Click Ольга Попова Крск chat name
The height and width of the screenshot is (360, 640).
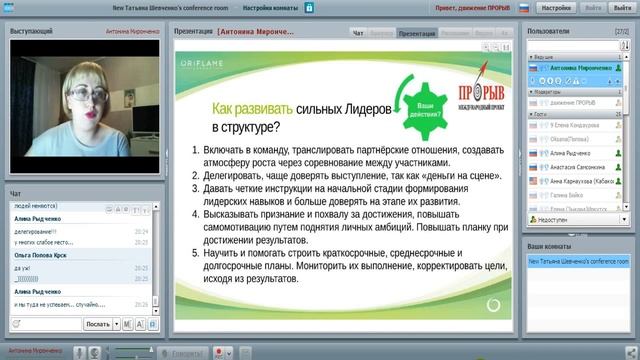40,256
